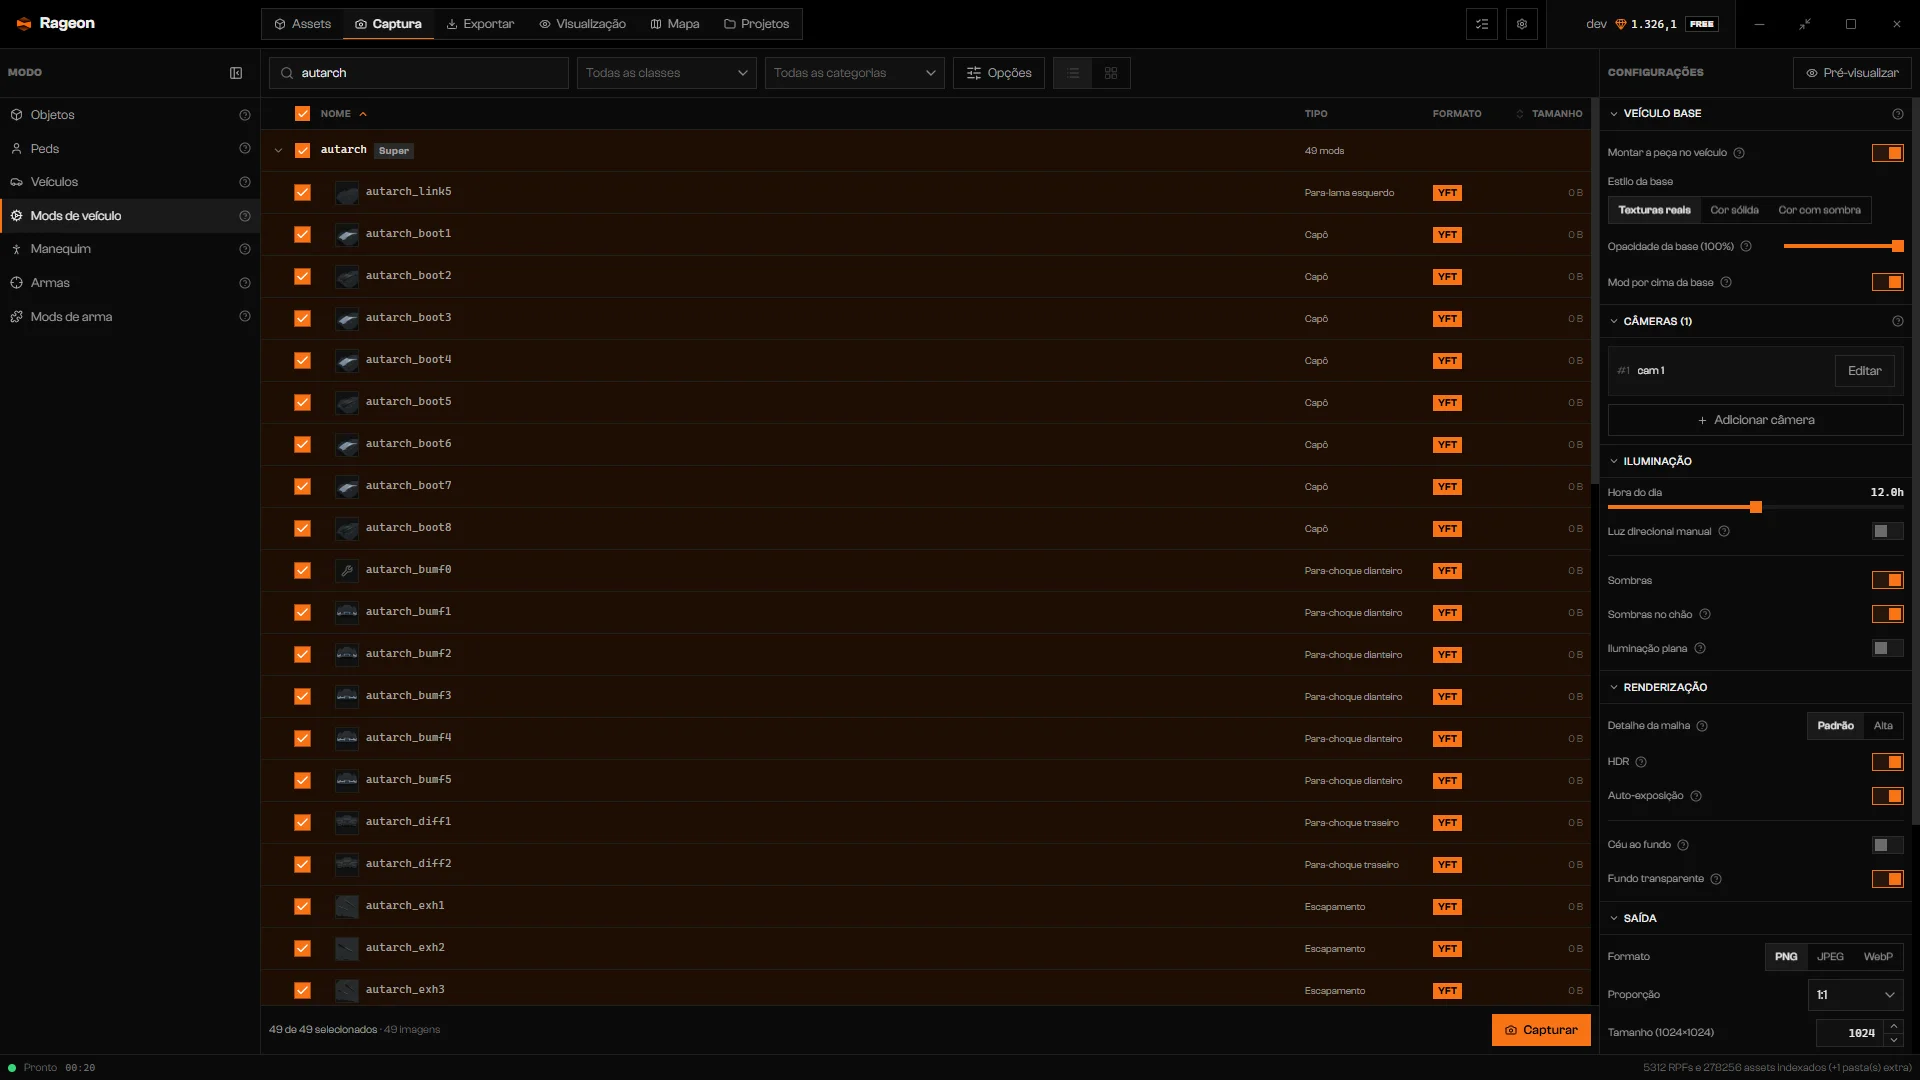1920x1080 pixels.
Task: Click the Rageon logo
Action: [56, 23]
